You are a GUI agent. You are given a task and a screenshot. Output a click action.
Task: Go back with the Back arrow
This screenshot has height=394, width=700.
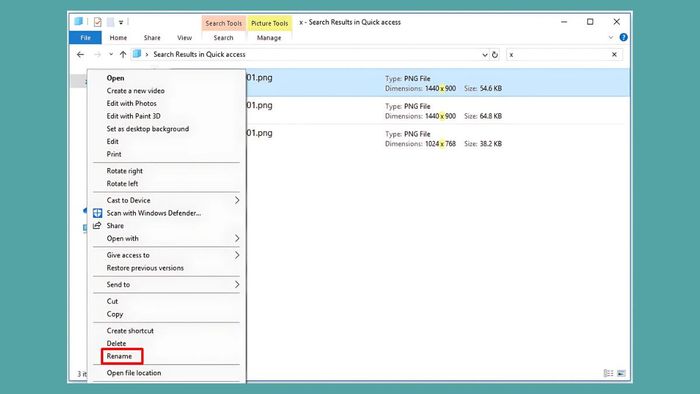click(80, 54)
